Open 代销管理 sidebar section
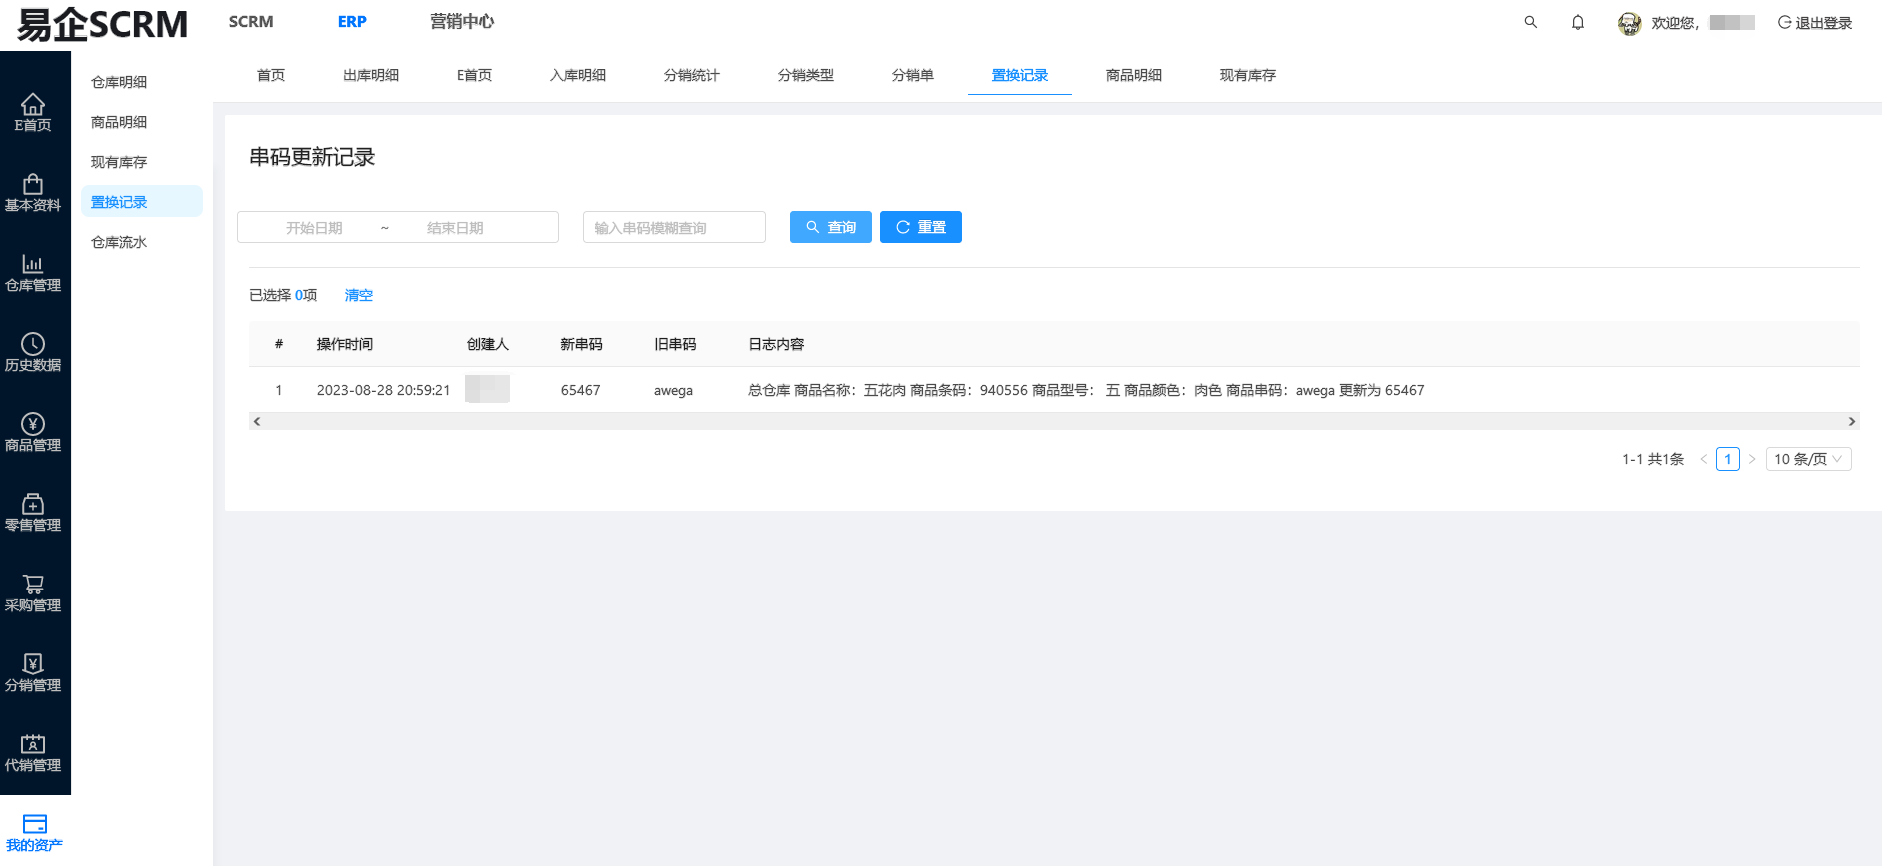 click(33, 752)
